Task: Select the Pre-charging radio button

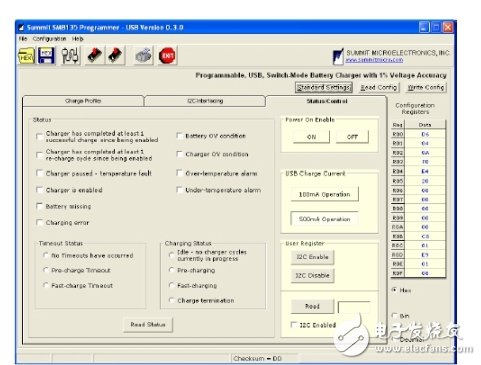Action: pyautogui.click(x=172, y=270)
